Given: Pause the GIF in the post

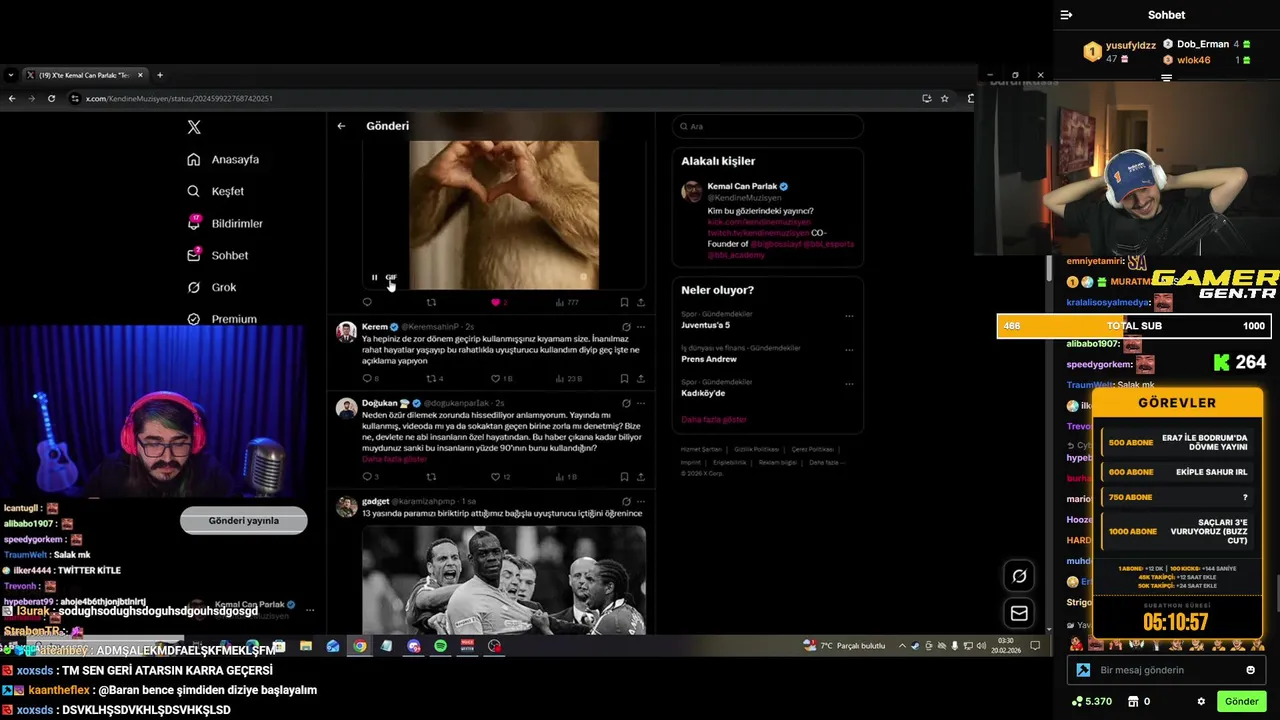Looking at the screenshot, I should tap(375, 278).
